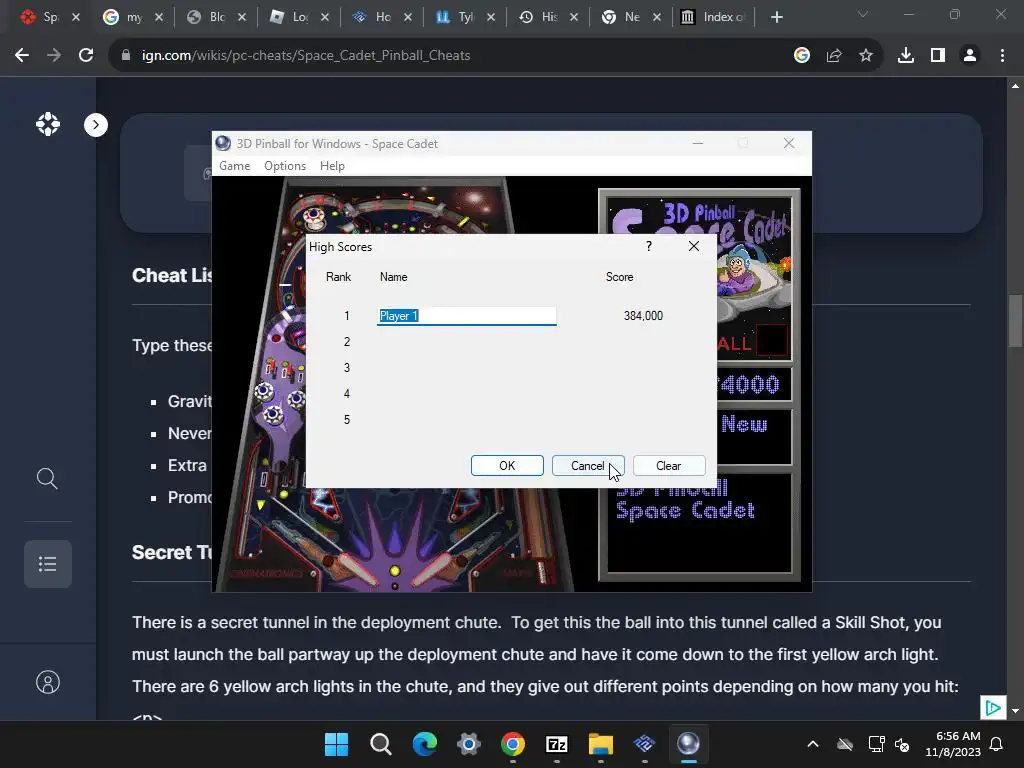
Task: Click scrollbar down arrow
Action: (1015, 711)
